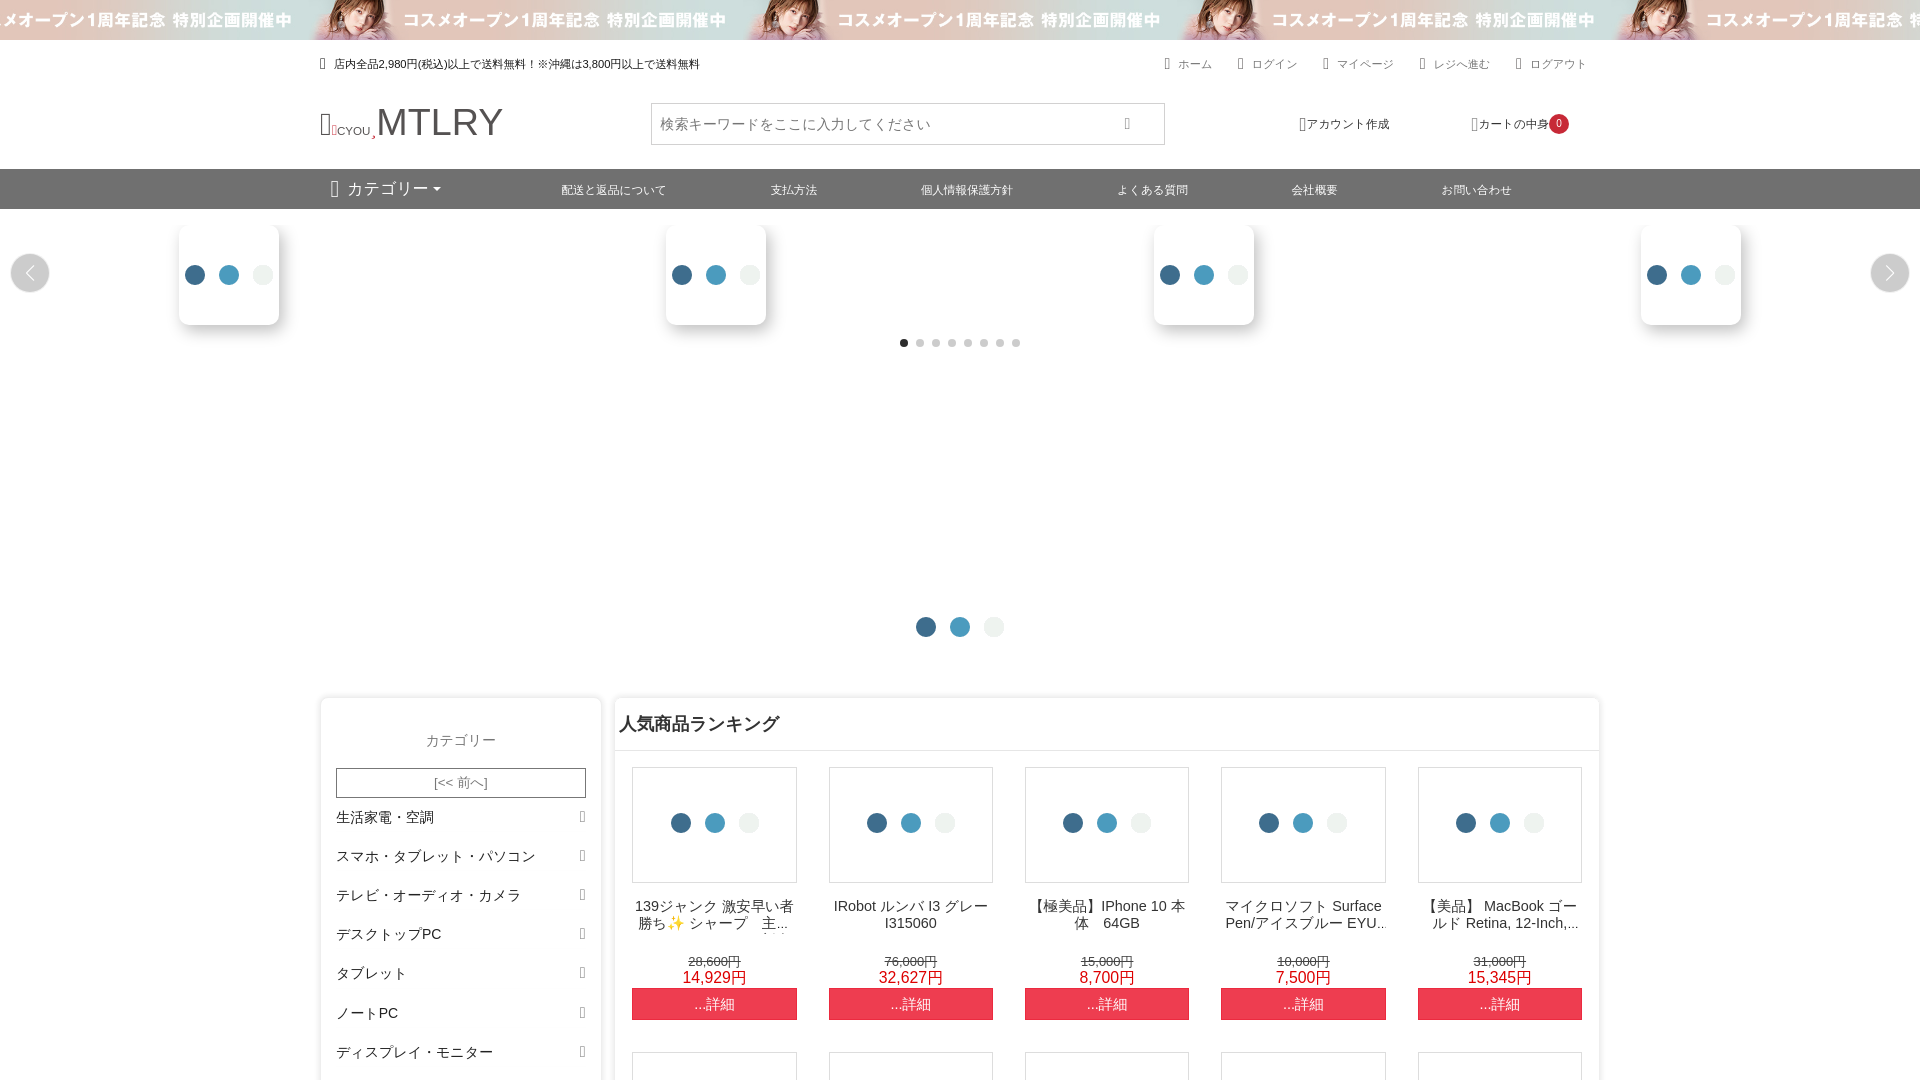Expand デスクトップPC category
Screen dimensions: 1920x1080
(582, 934)
